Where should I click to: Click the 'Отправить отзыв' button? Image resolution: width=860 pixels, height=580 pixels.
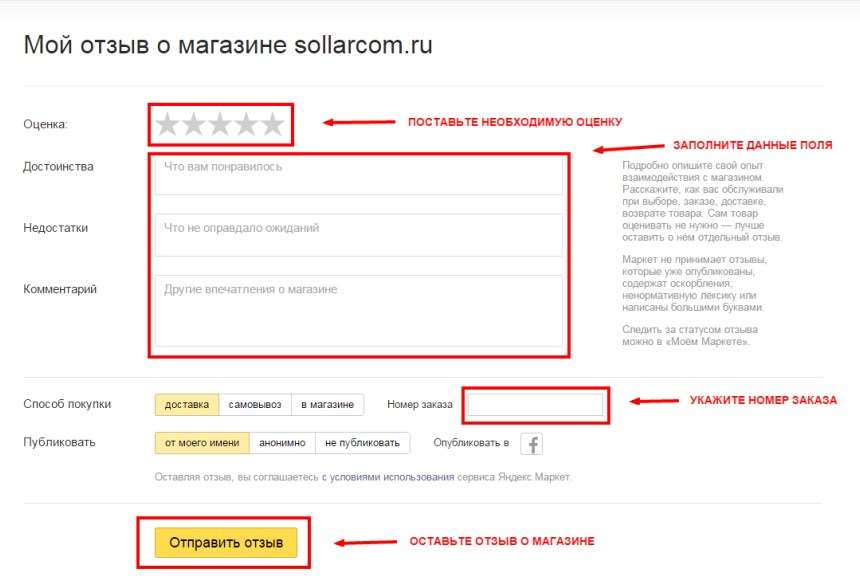[x=225, y=542]
